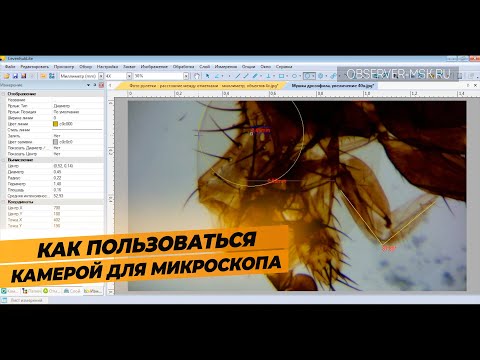Viewport: 480px width, 360px height.
Task: Switch to the Слой bottom panel tab
Action: [72, 291]
